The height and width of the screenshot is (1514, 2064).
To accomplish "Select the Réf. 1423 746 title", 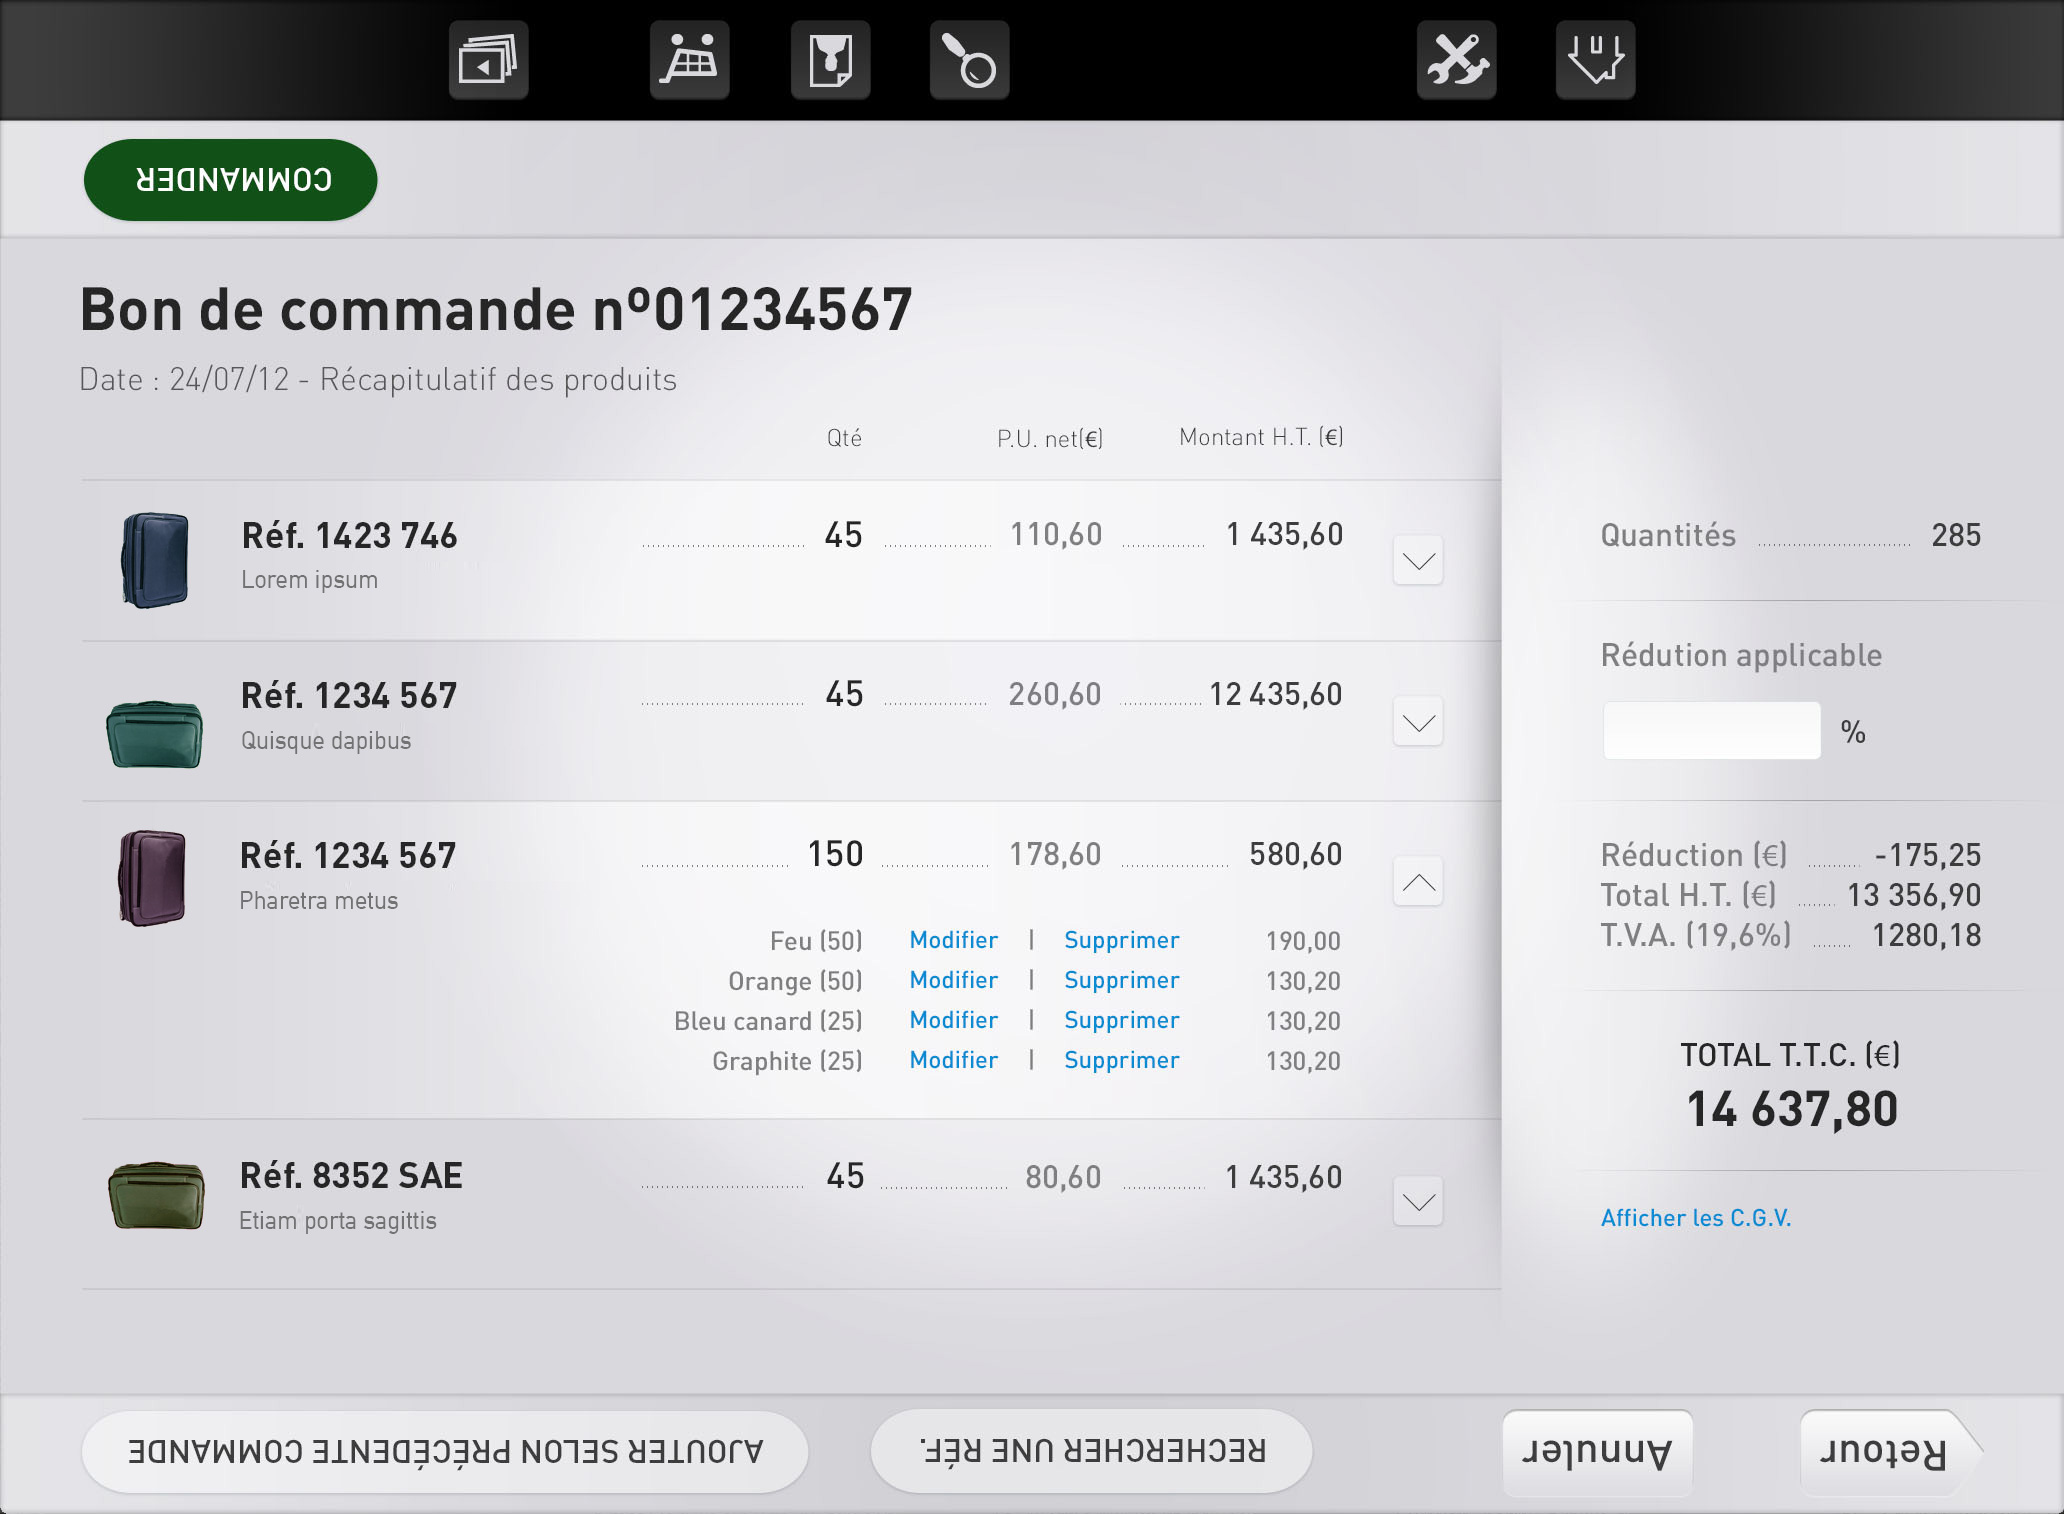I will (349, 536).
